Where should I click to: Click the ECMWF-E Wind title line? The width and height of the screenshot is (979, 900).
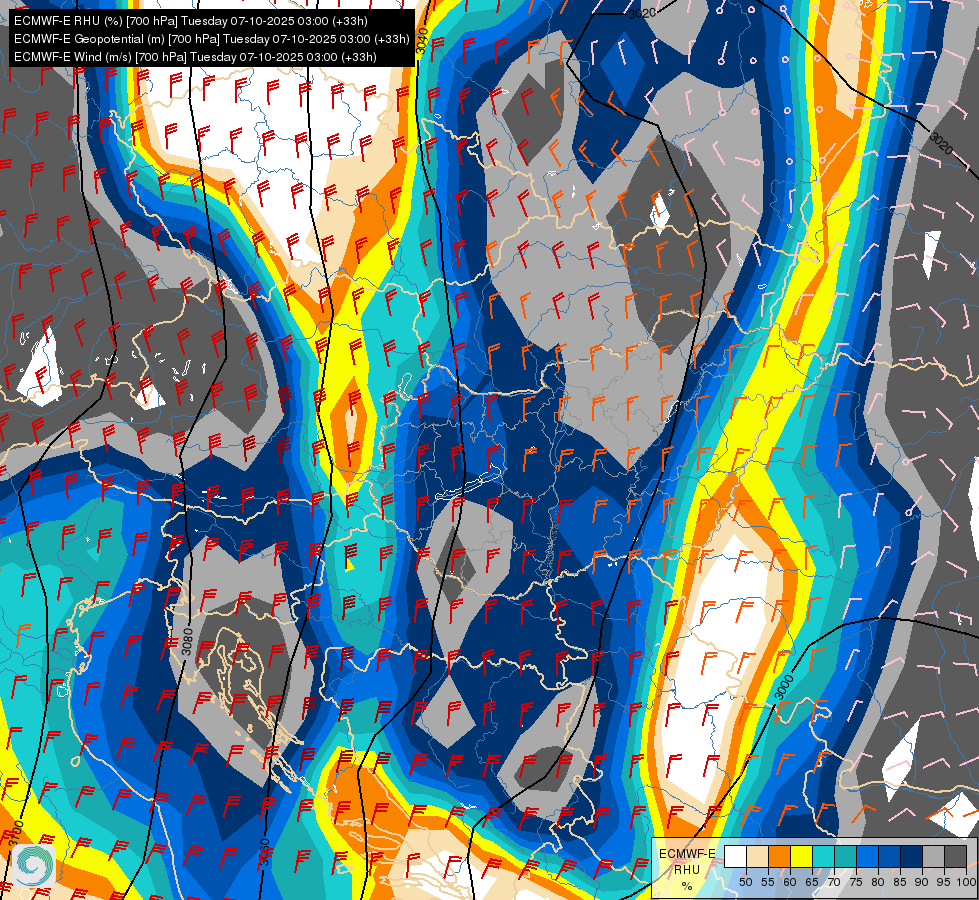195,57
